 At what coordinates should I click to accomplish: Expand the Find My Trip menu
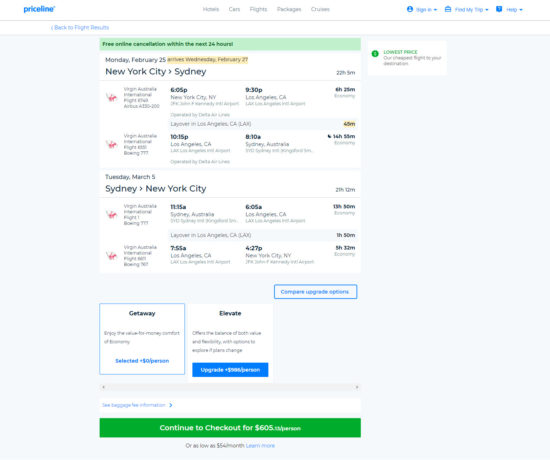tap(467, 9)
